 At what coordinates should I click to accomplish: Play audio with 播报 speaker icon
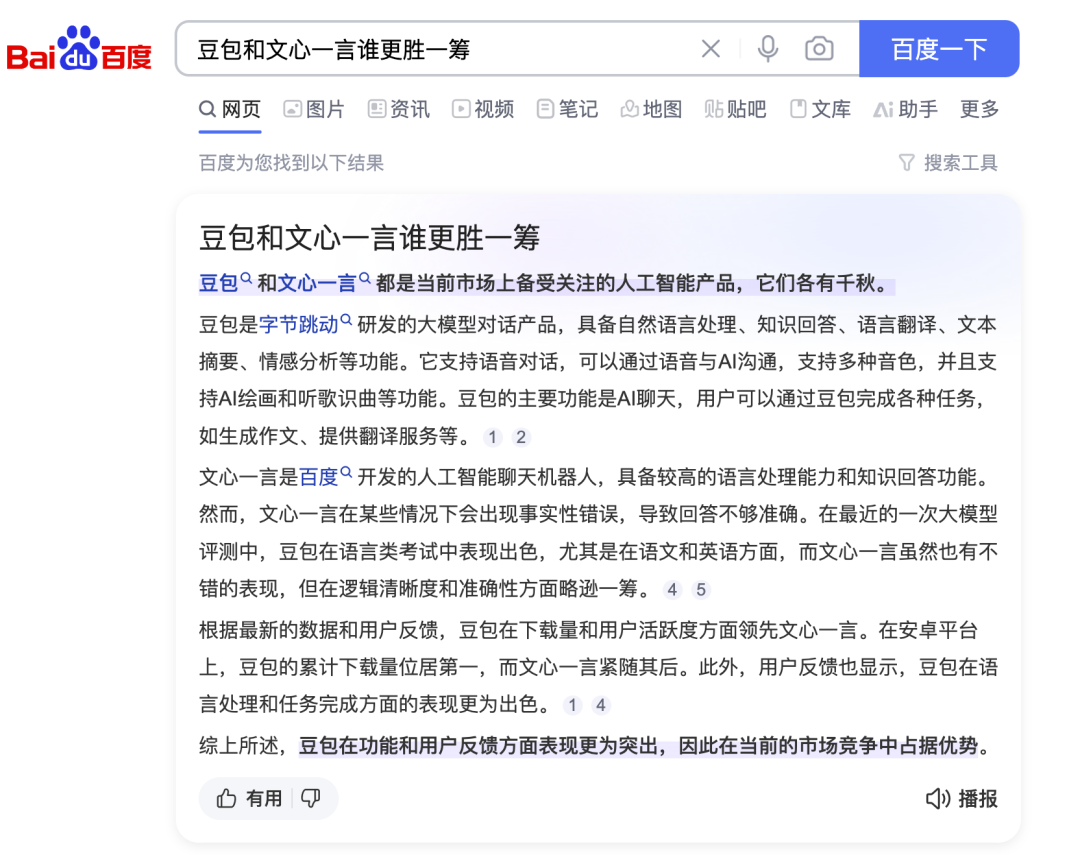tap(937, 798)
